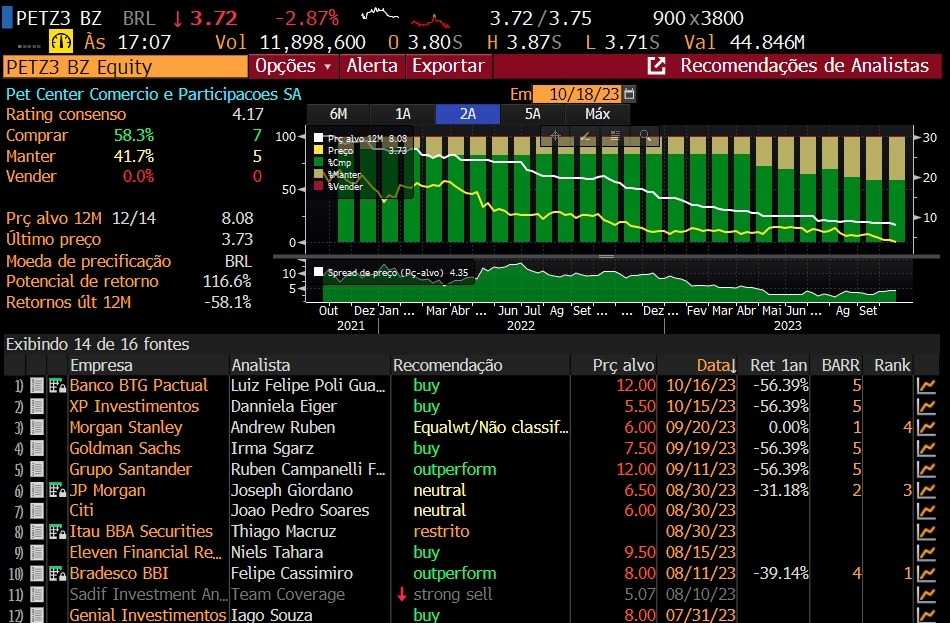Click the PETZ3 BZ Equity input field

click(x=124, y=67)
